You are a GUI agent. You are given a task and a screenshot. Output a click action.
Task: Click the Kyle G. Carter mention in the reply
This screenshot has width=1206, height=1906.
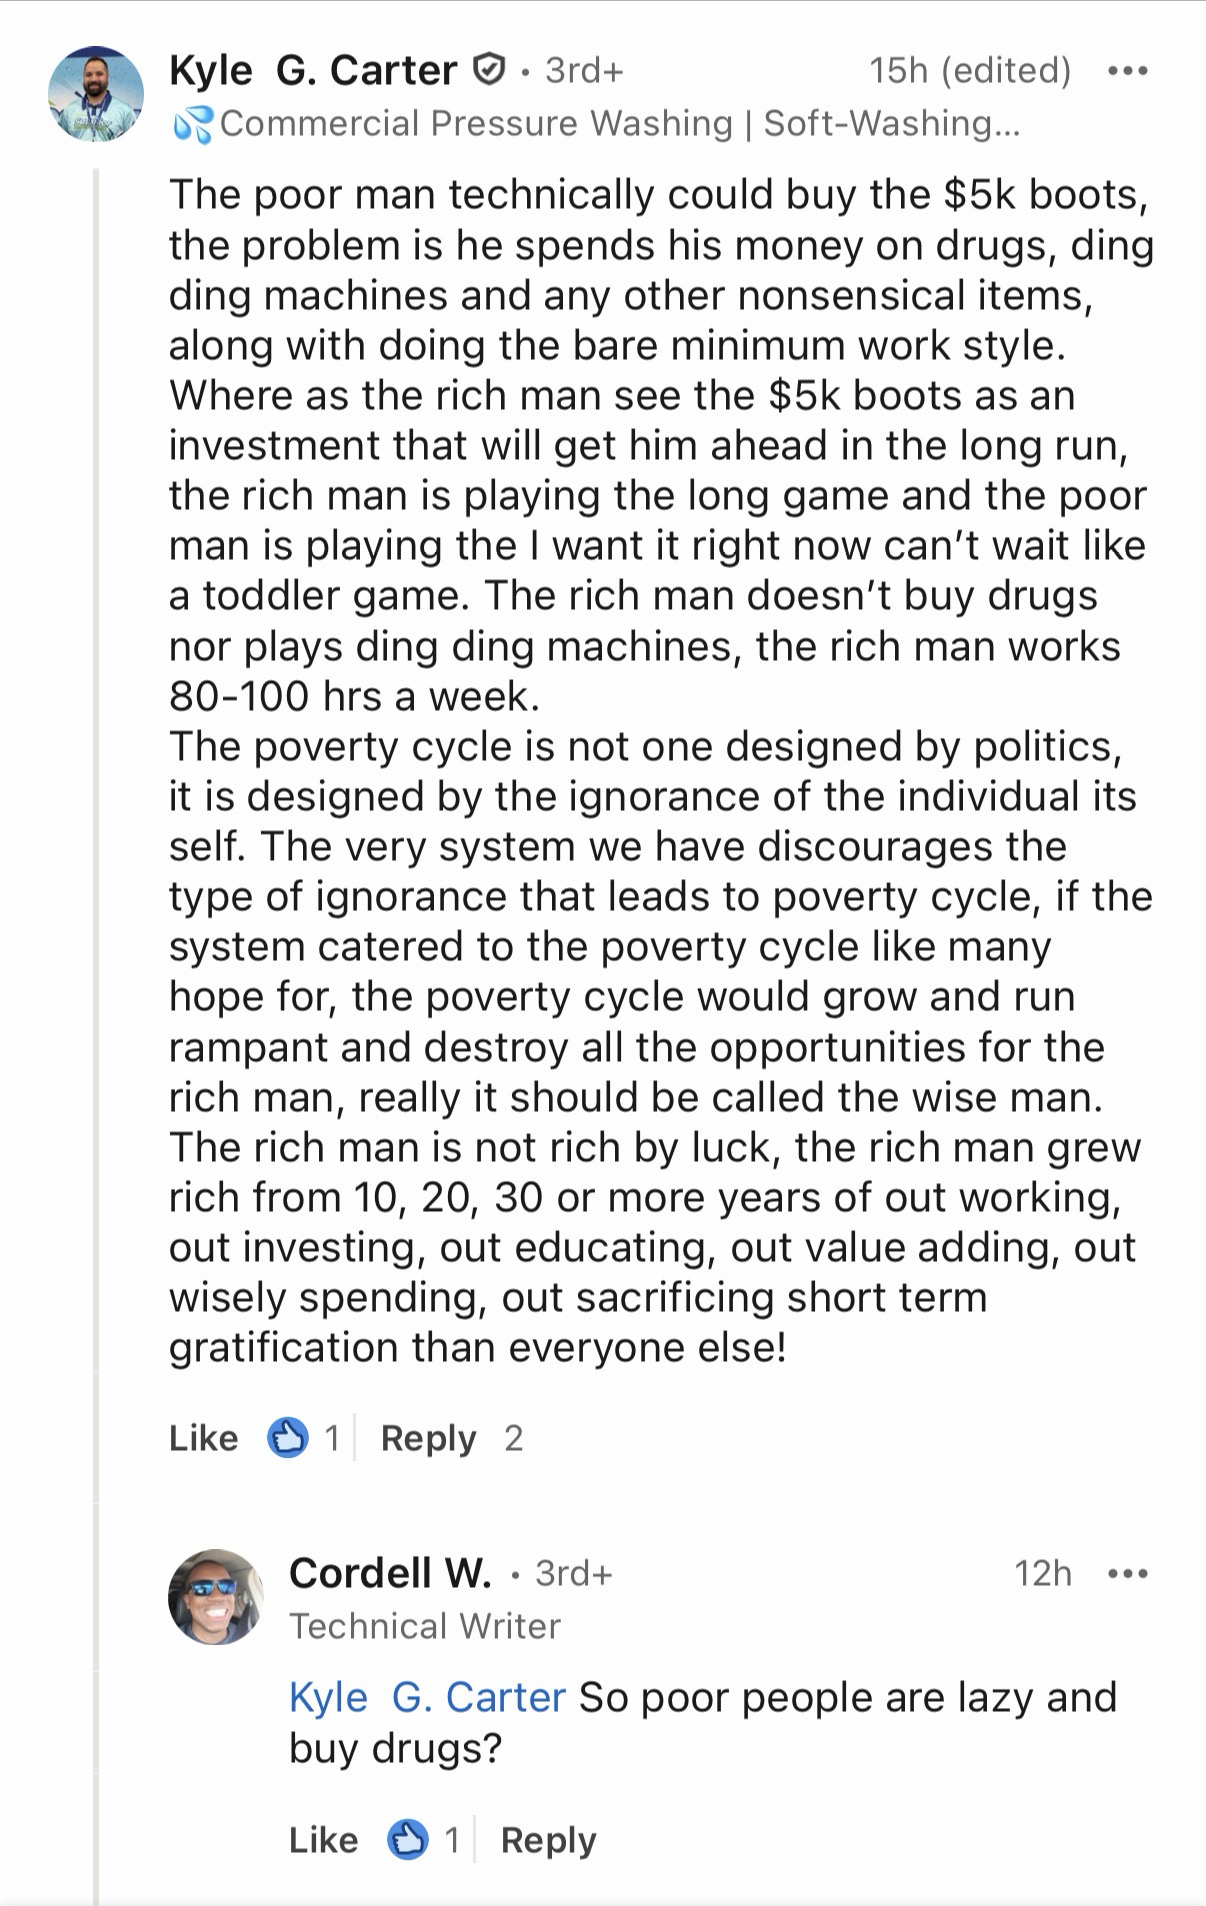click(427, 1697)
